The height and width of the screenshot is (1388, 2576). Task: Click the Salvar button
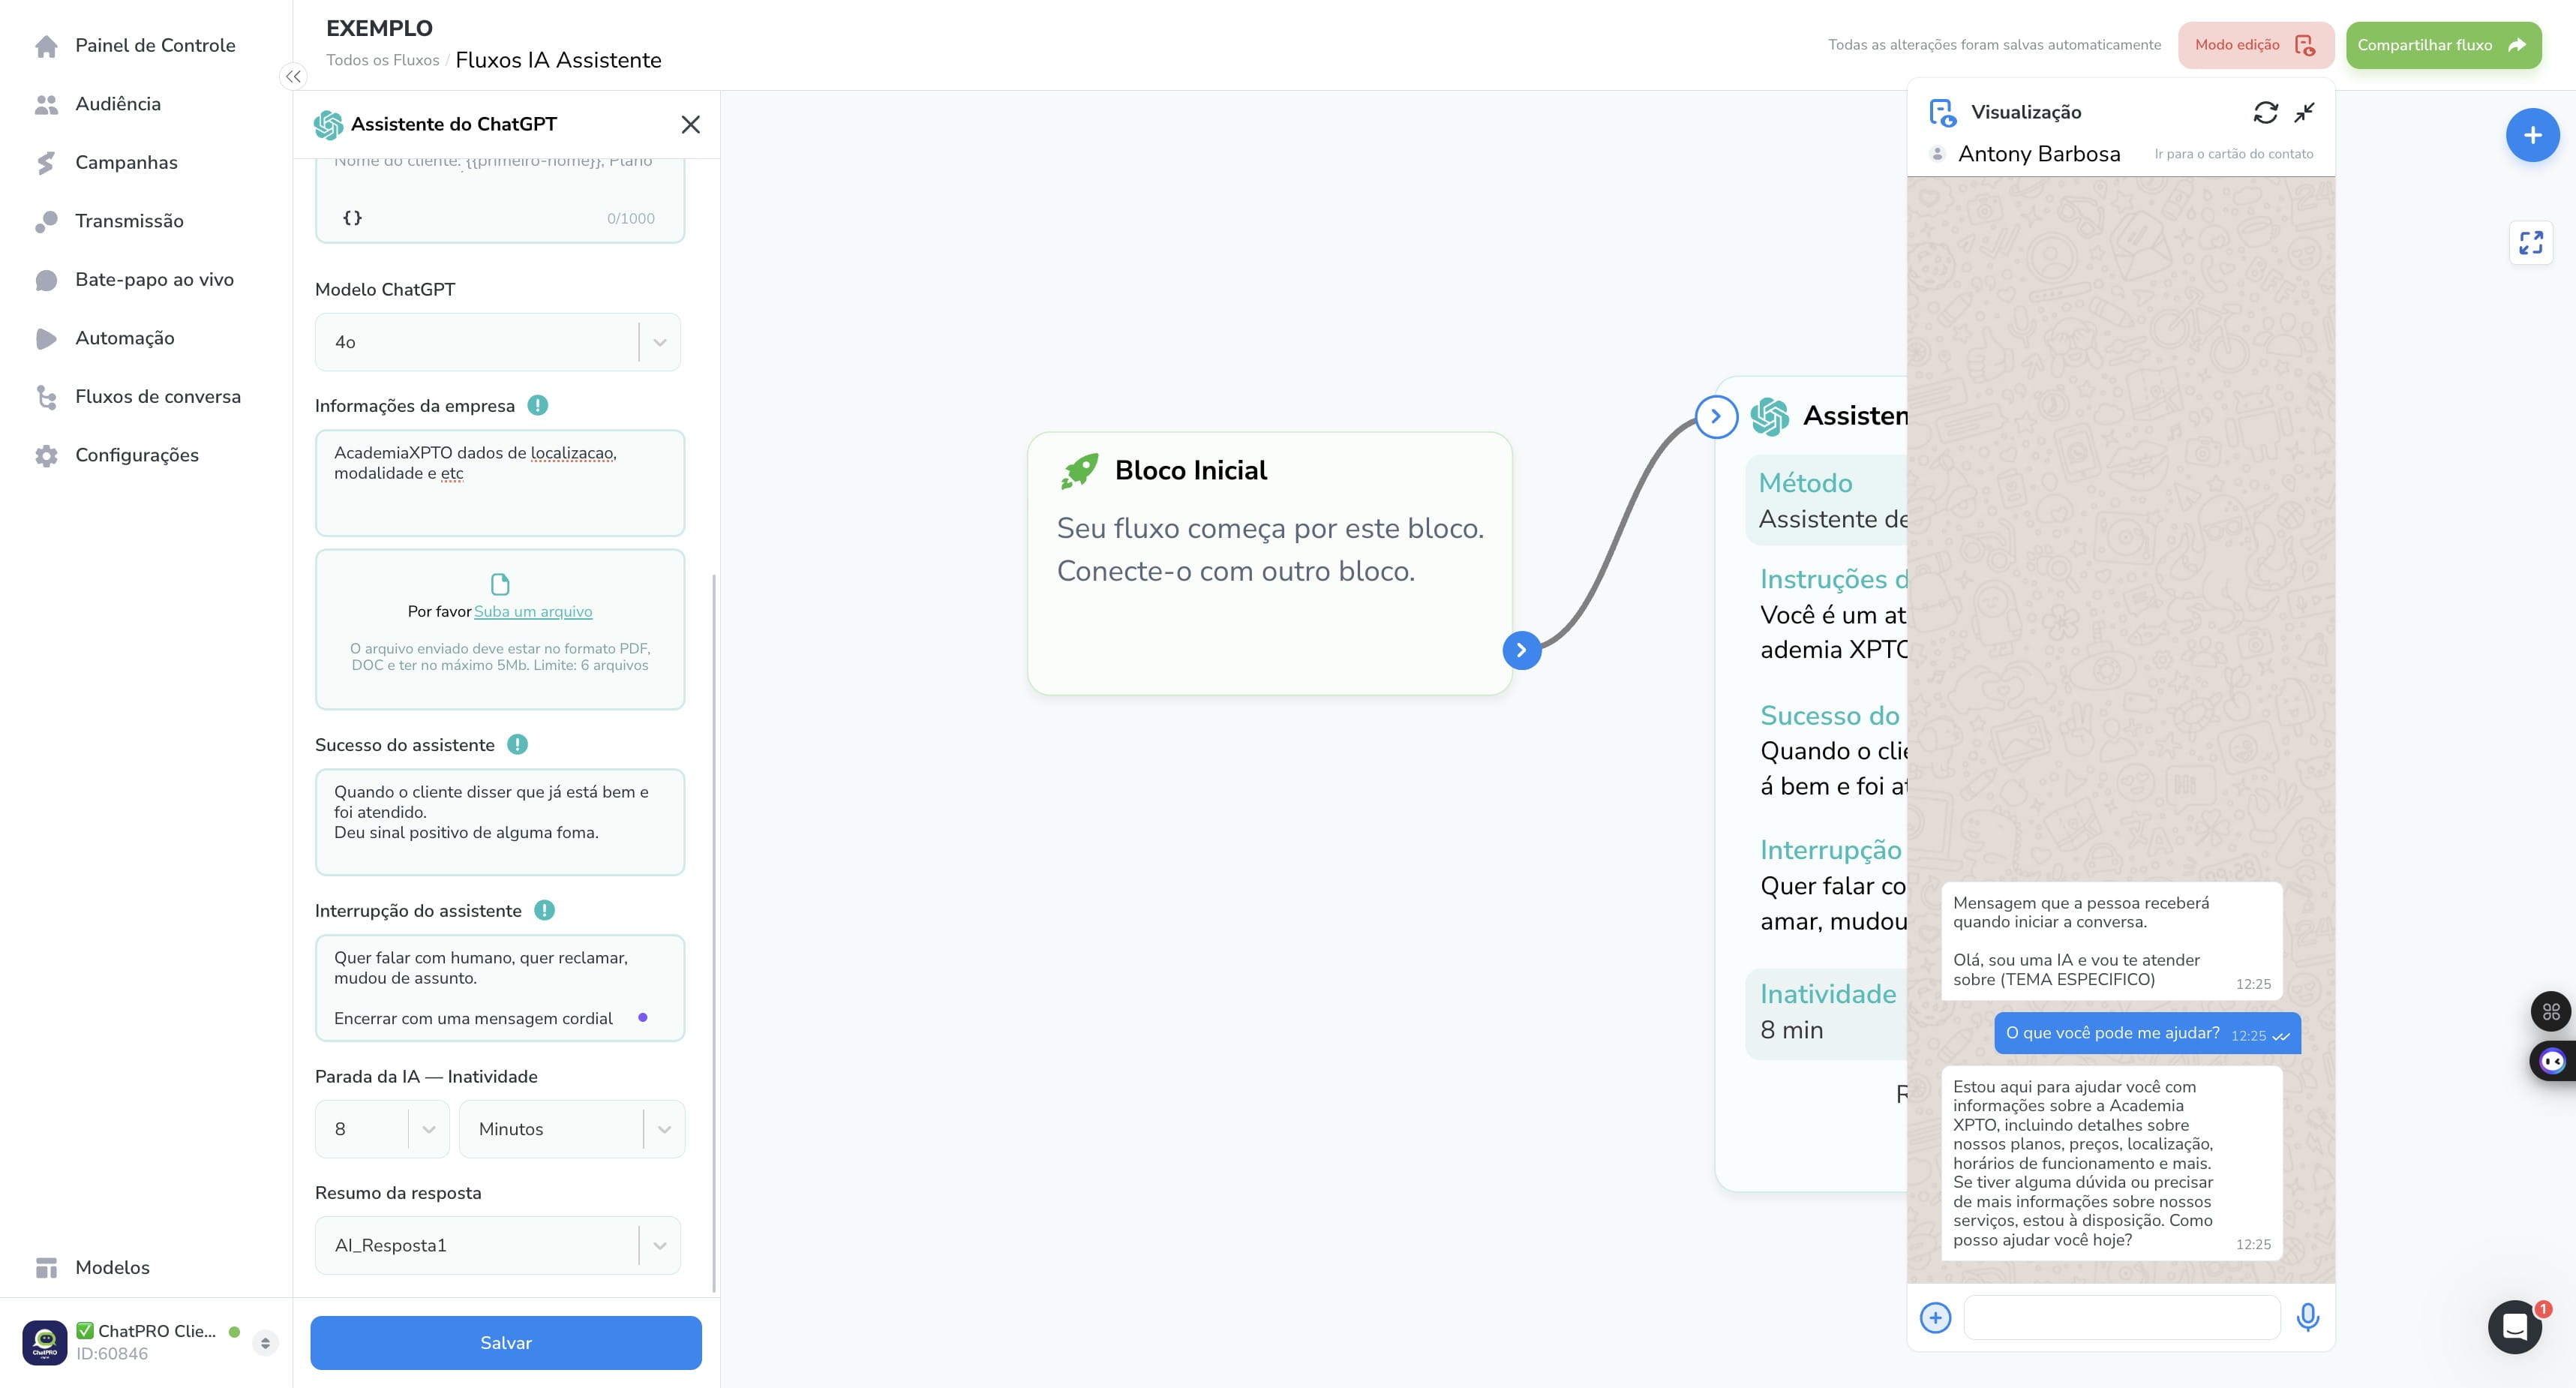(506, 1342)
